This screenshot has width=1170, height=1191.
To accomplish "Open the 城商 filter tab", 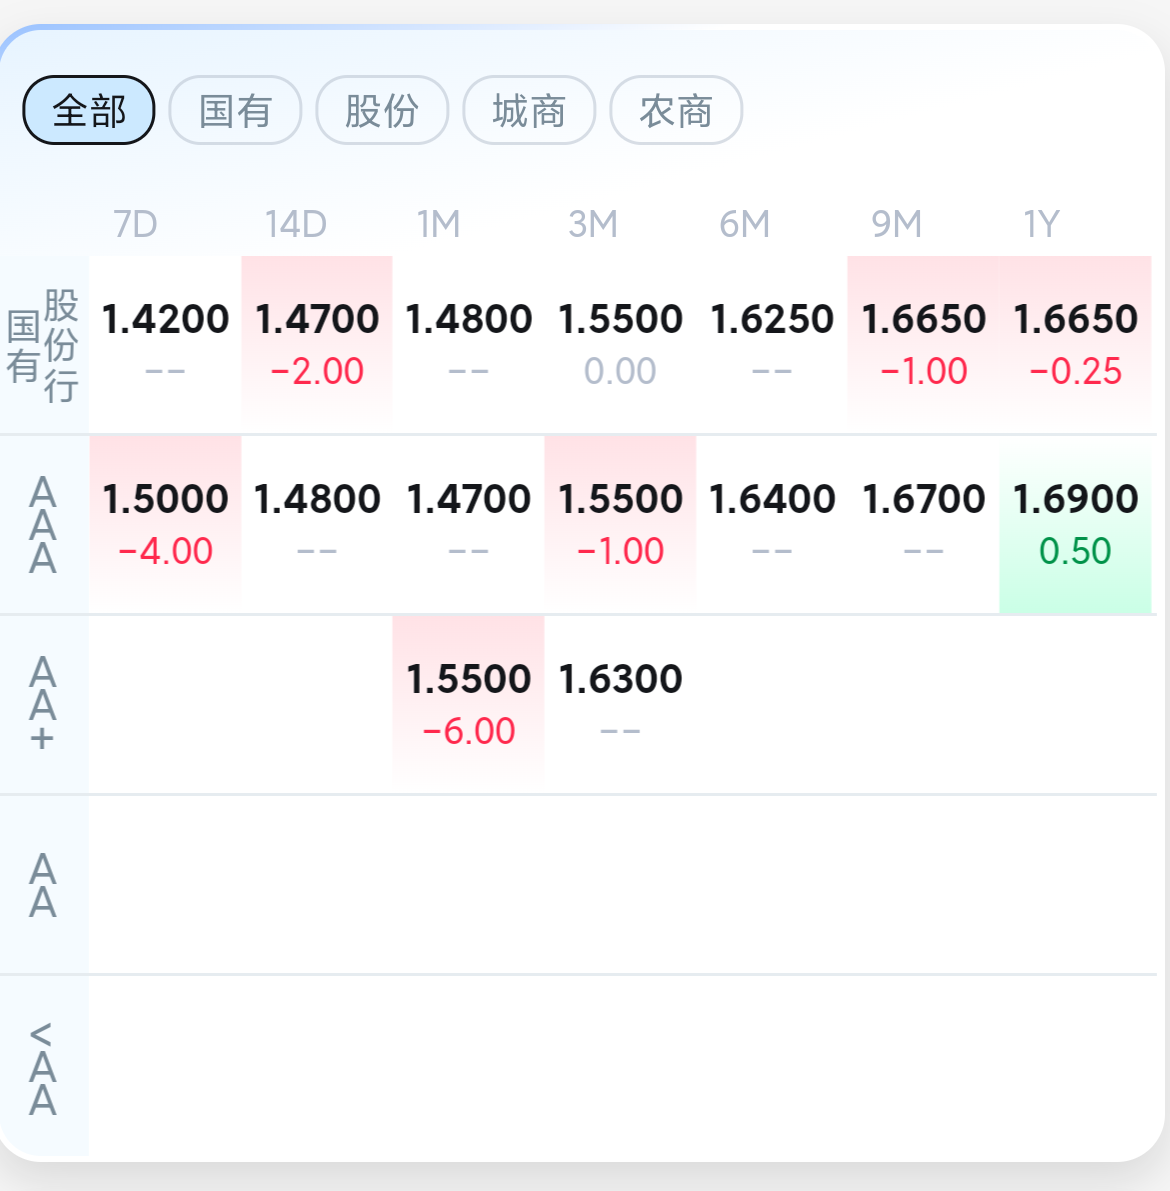I will click(x=529, y=110).
